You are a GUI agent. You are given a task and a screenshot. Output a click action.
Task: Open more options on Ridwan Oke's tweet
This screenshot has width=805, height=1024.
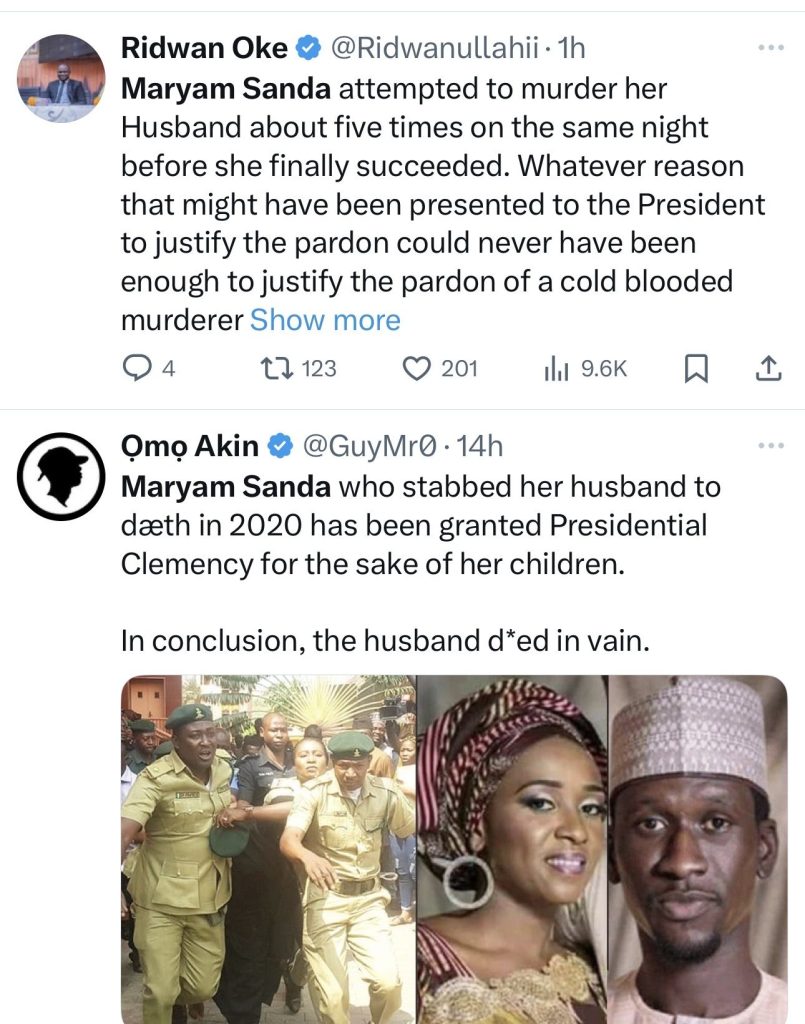tap(770, 47)
